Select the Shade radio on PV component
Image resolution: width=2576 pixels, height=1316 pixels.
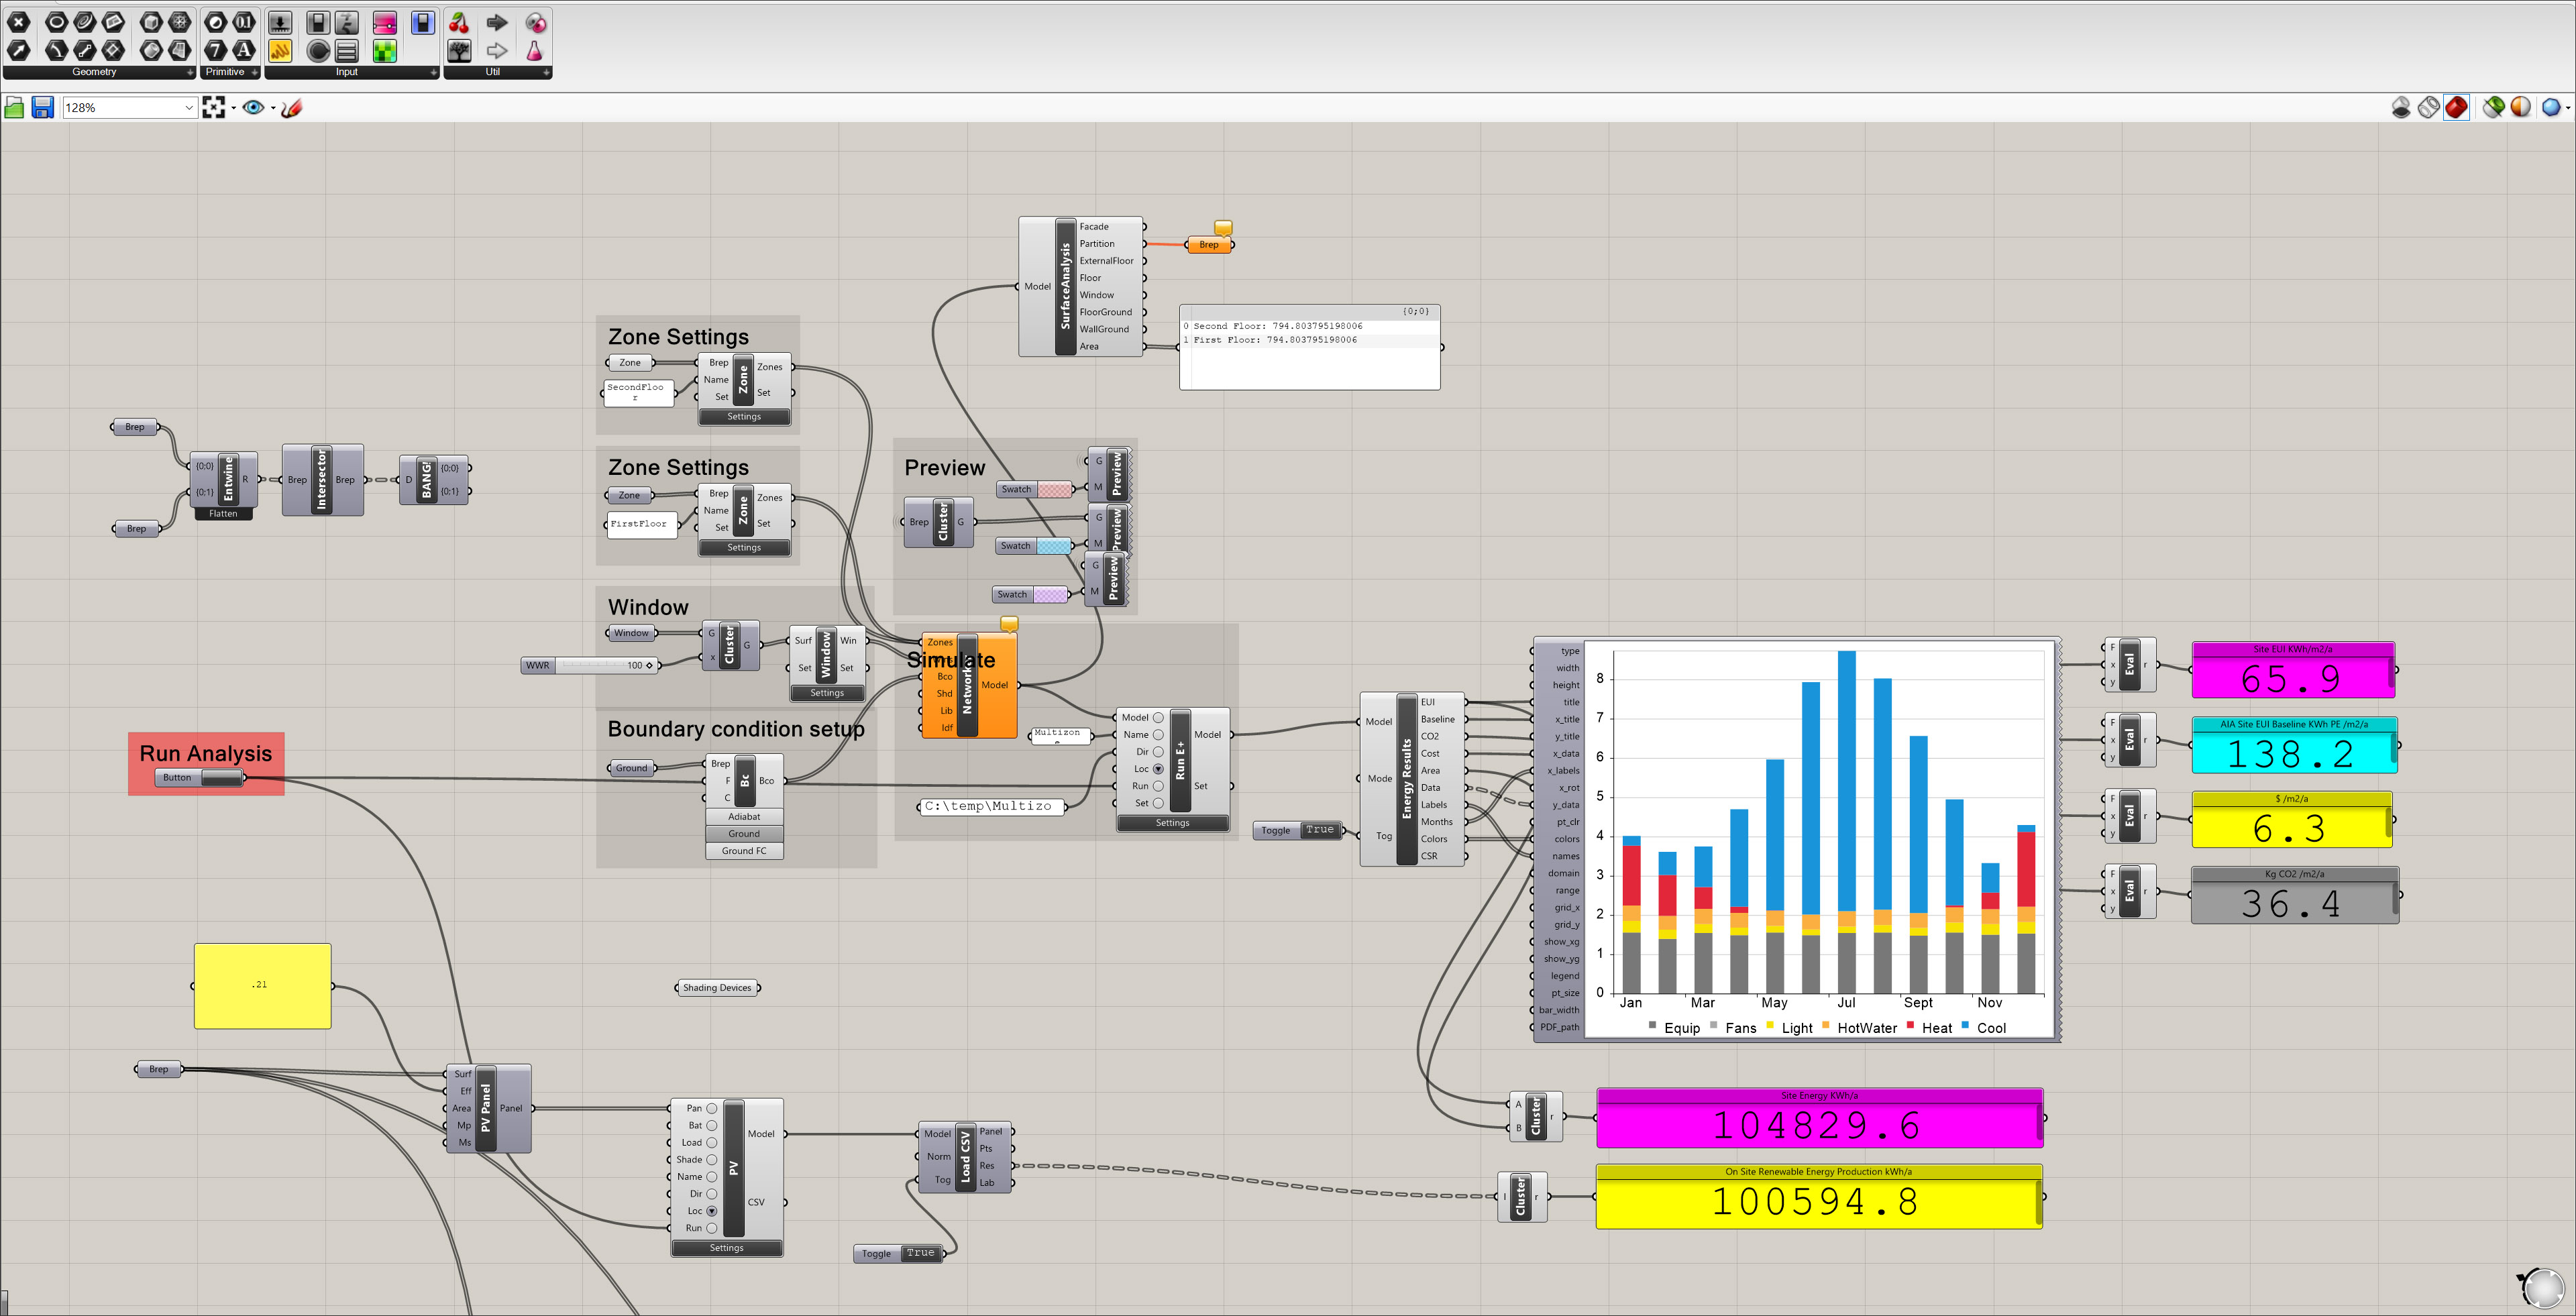click(712, 1160)
